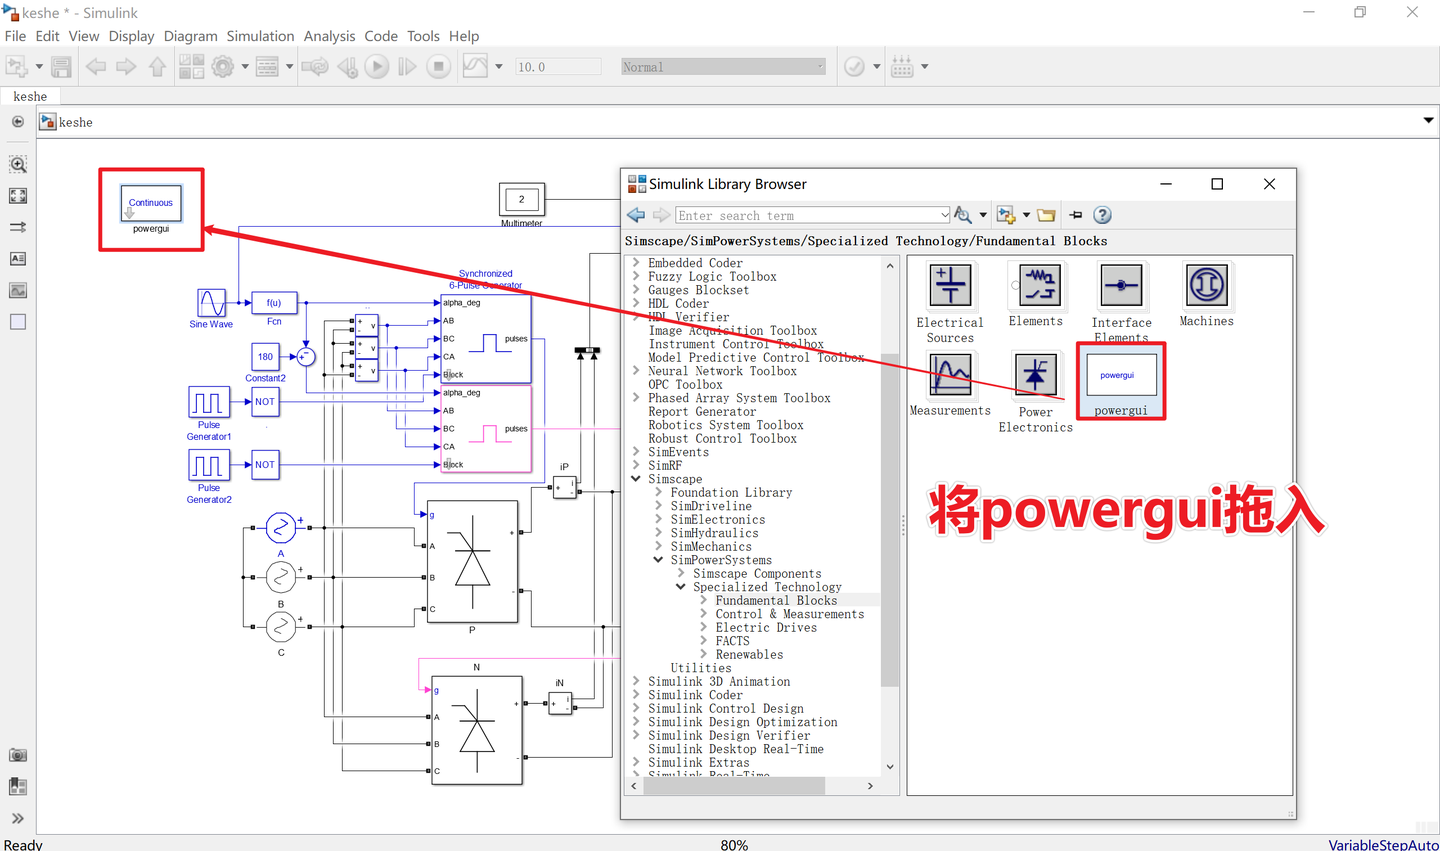Select the Zoom tool in the sidebar
1440x851 pixels.
coord(17,164)
